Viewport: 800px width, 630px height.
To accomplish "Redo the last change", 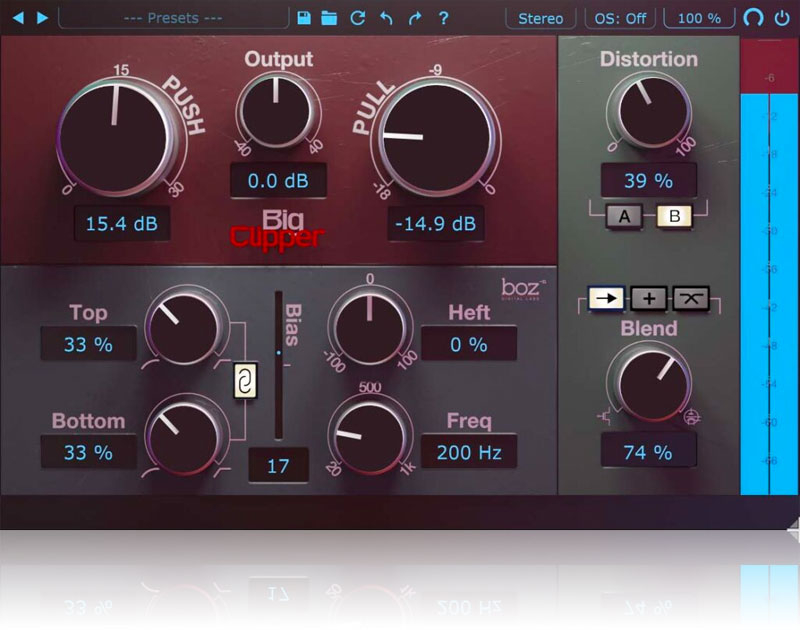I will [415, 18].
